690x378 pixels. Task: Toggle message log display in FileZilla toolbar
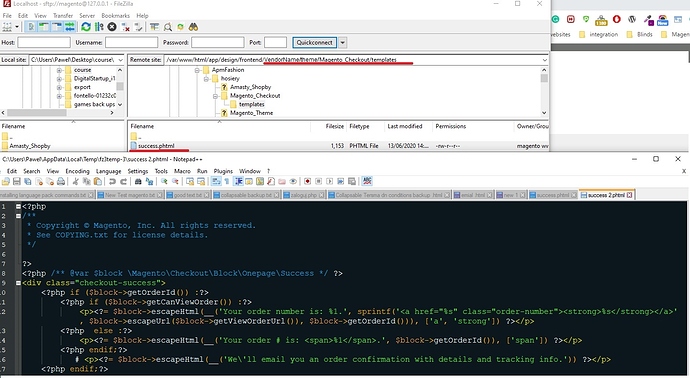coord(31,27)
